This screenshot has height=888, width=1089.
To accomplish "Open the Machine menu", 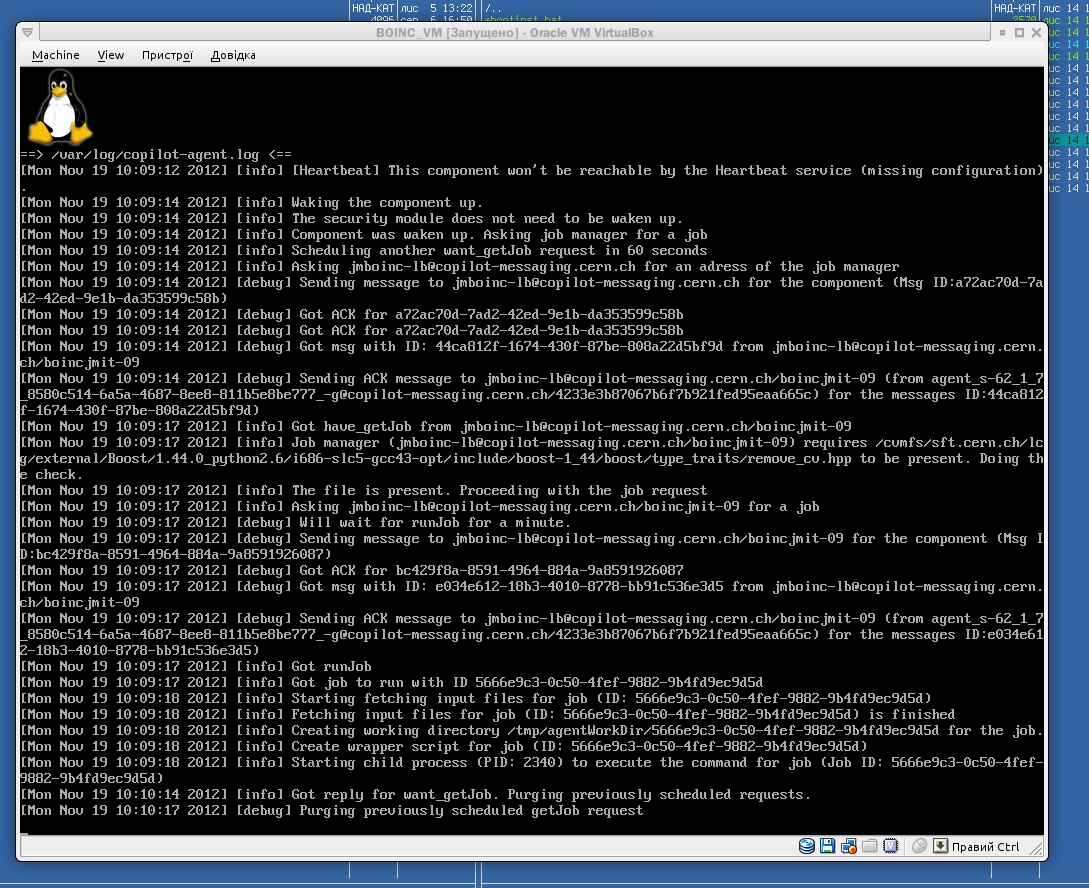I will click(x=55, y=55).
